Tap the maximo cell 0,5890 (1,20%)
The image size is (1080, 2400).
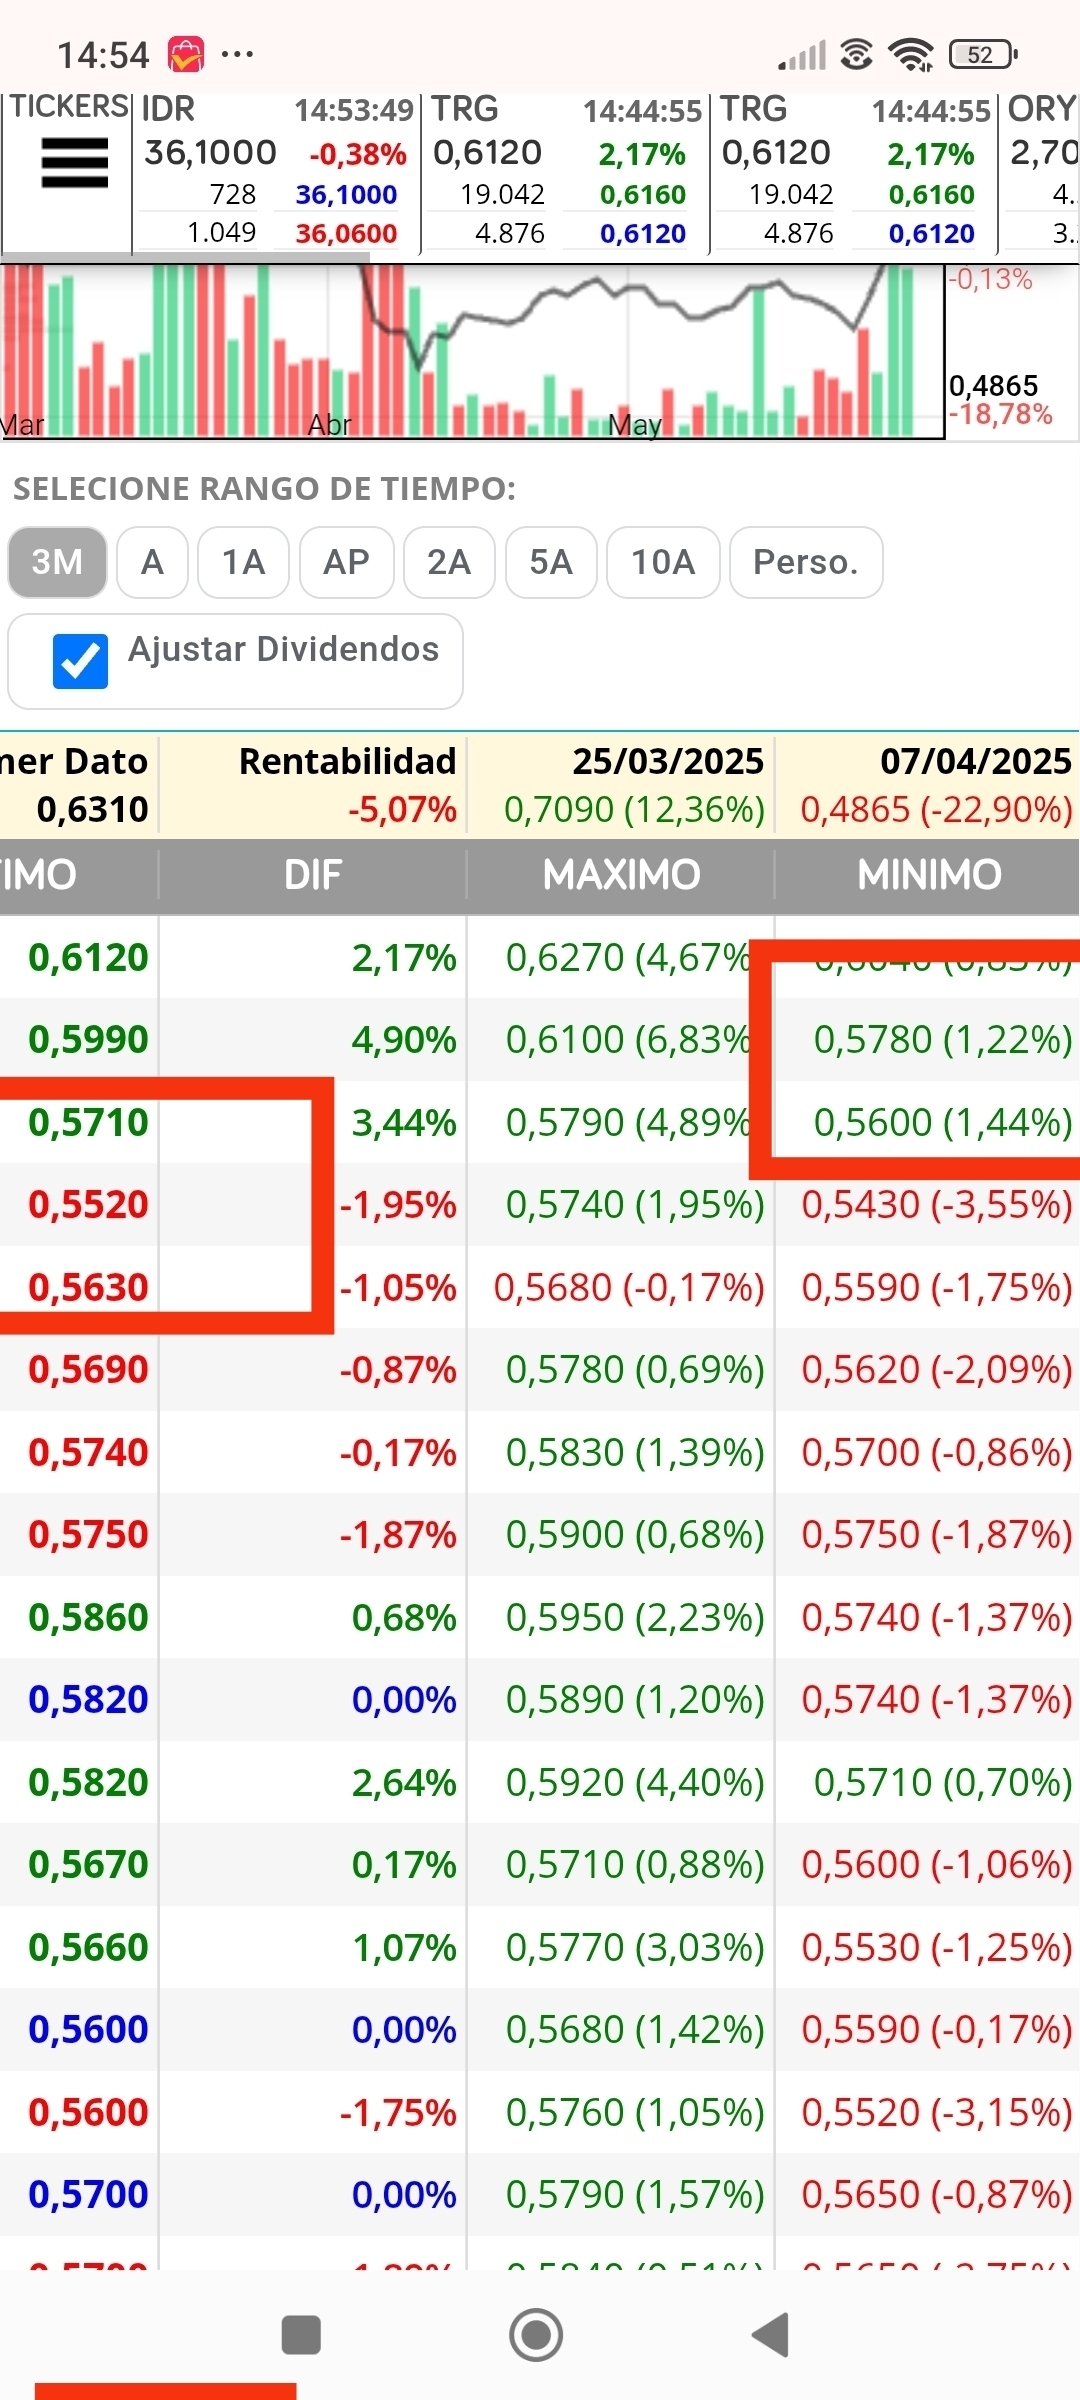click(635, 1699)
